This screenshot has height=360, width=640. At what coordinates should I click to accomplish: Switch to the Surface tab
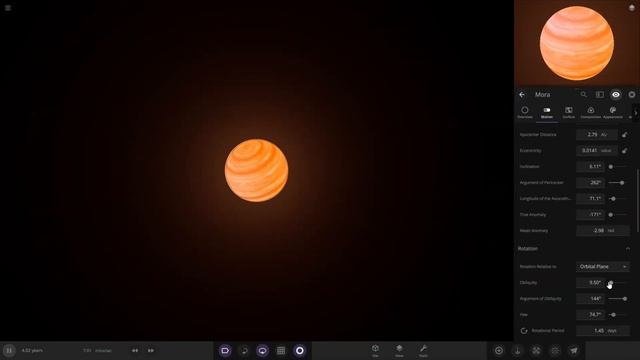click(569, 112)
